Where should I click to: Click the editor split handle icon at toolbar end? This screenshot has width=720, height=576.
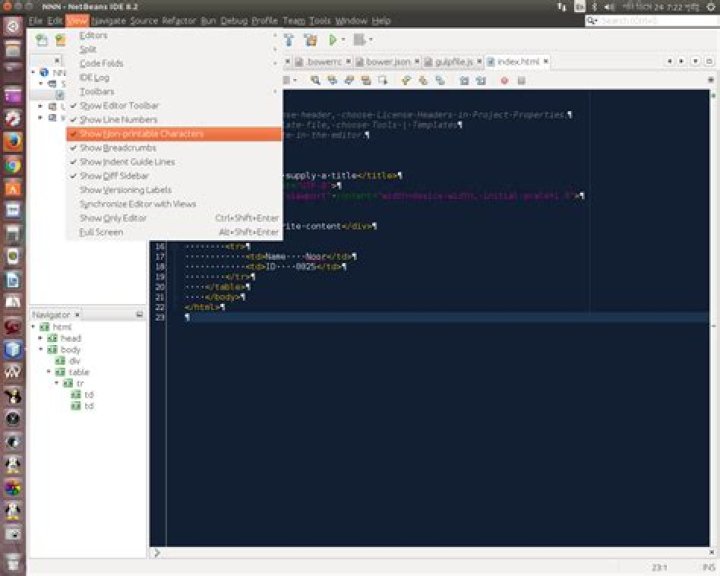point(710,80)
